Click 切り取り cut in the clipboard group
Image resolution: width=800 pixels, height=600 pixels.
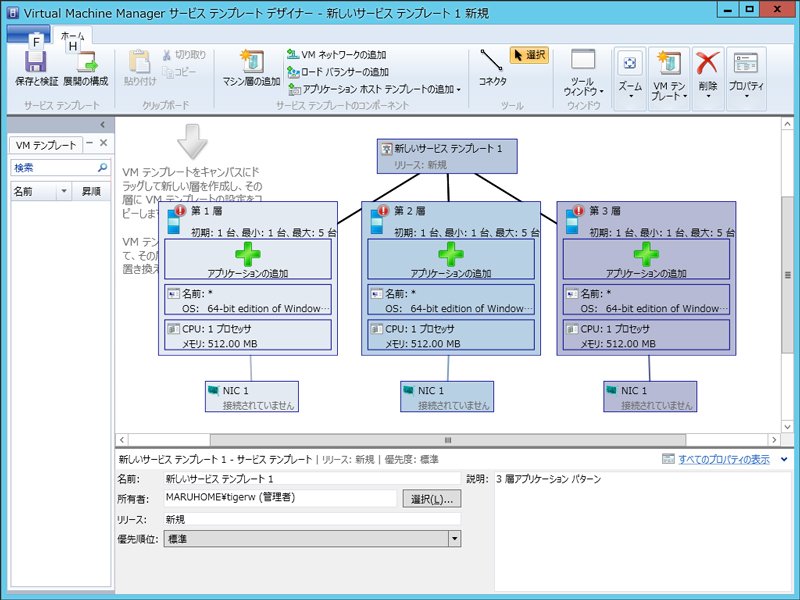(184, 55)
